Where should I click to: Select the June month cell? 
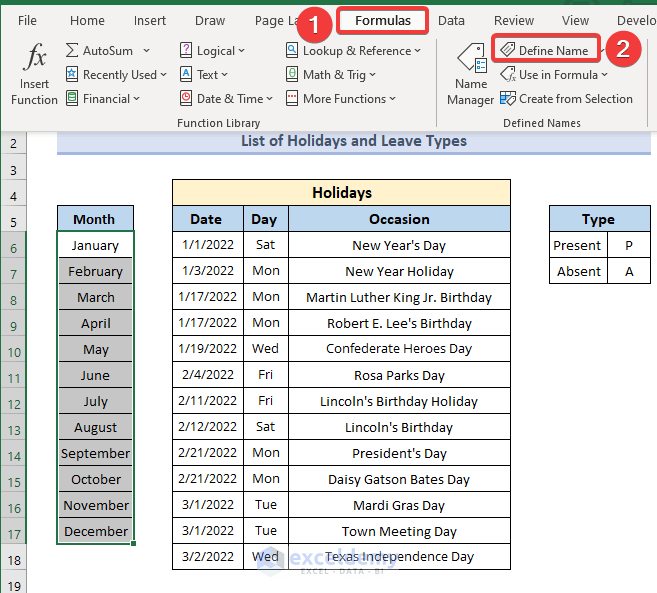pyautogui.click(x=96, y=375)
